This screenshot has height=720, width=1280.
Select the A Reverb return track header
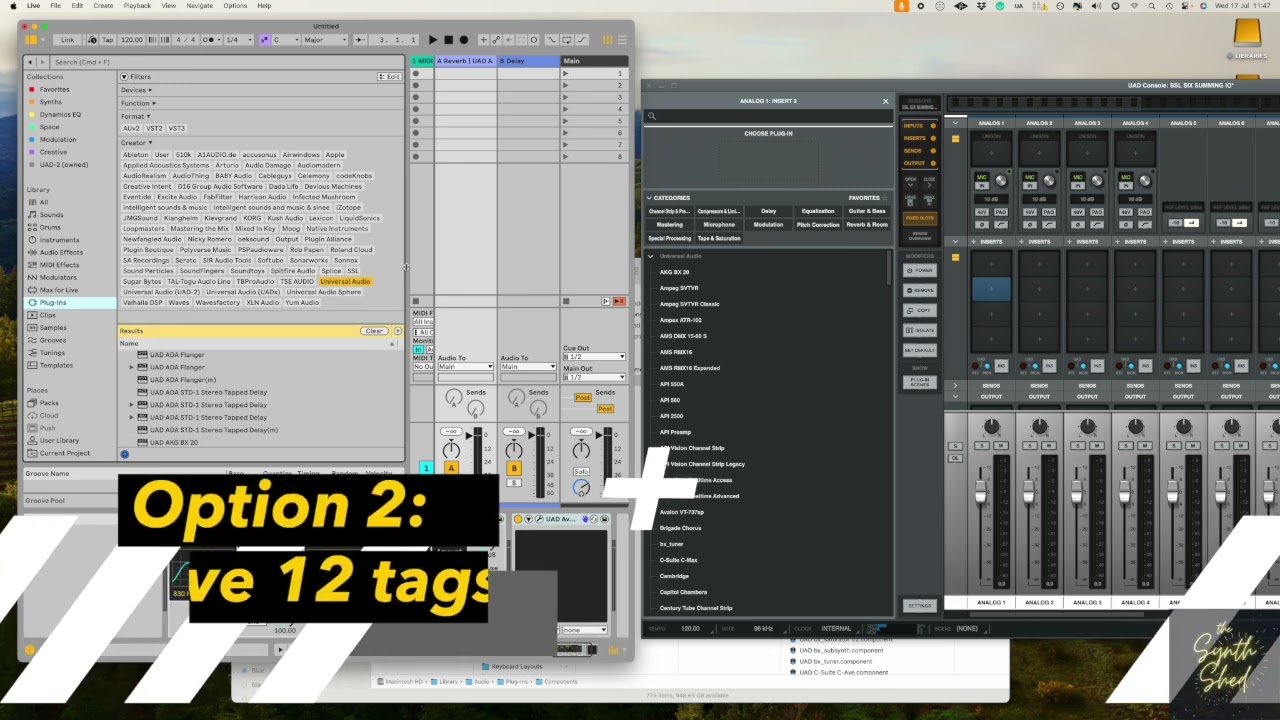[465, 61]
